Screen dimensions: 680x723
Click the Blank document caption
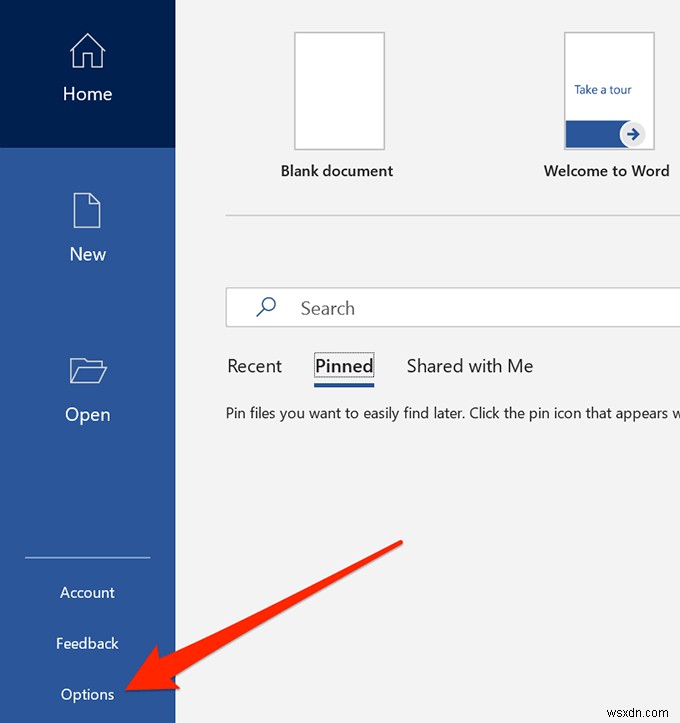(337, 171)
